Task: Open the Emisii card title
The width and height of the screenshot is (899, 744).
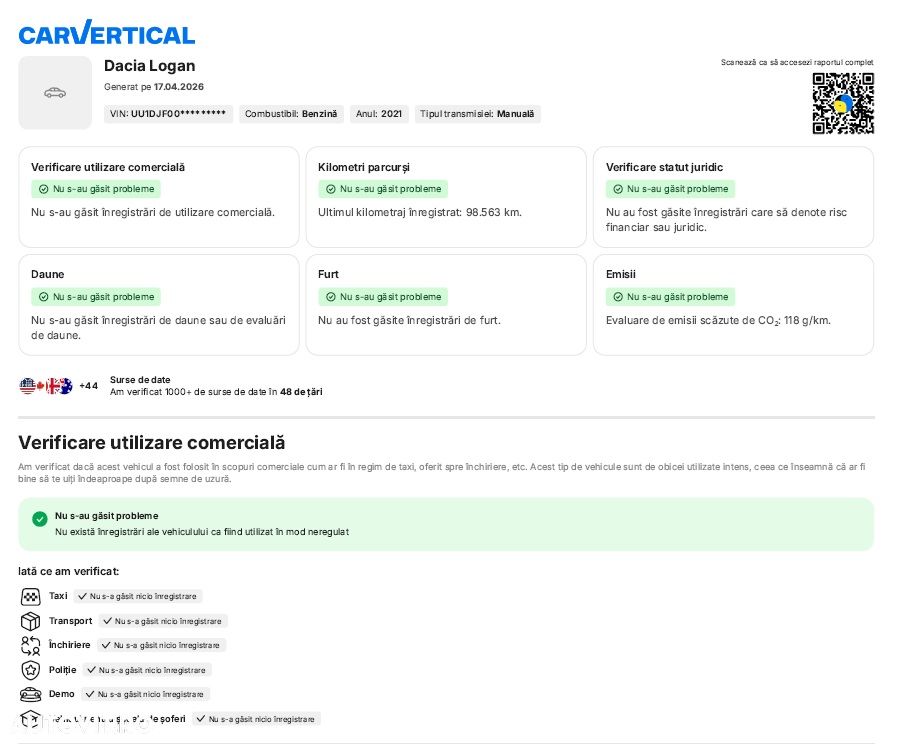Action: 620,275
